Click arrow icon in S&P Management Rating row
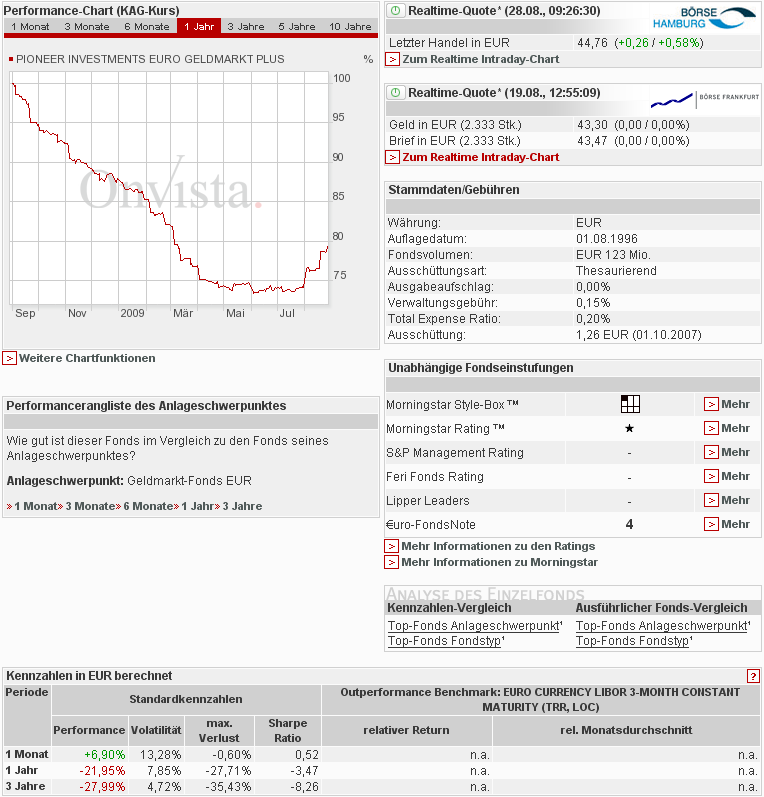 coord(711,452)
